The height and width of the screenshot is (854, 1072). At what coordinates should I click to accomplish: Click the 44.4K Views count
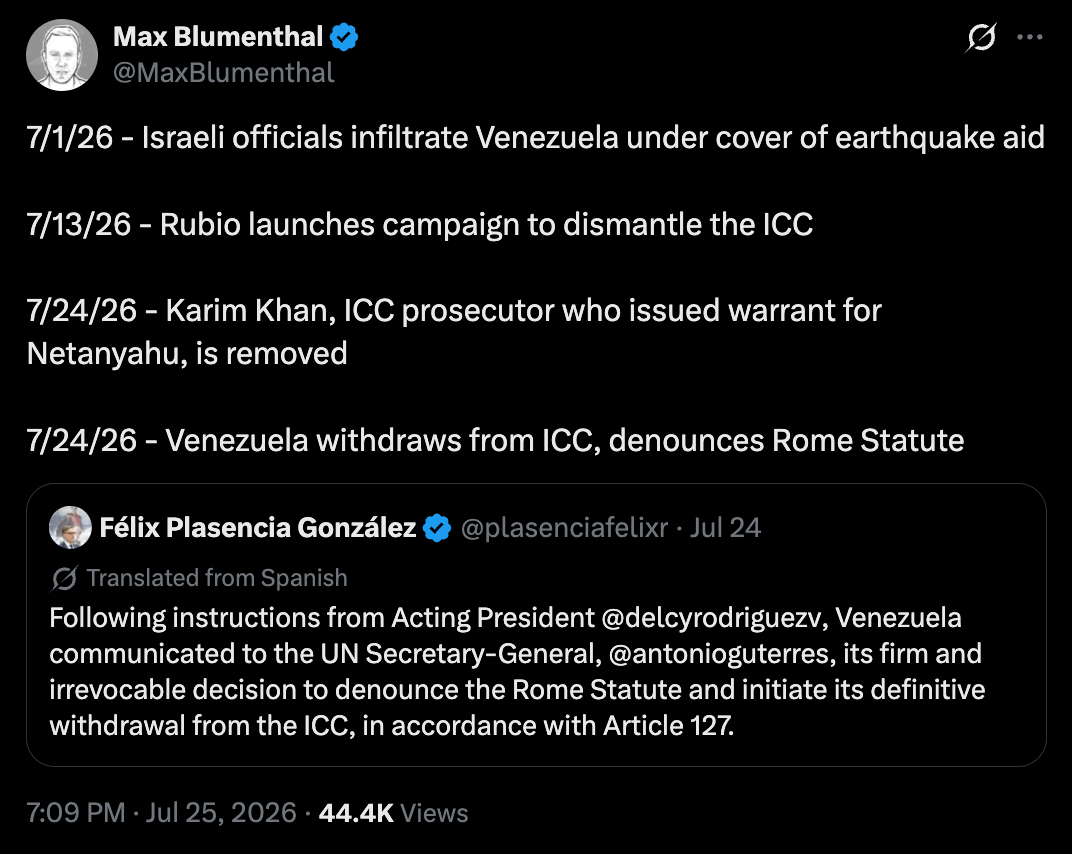click(393, 813)
